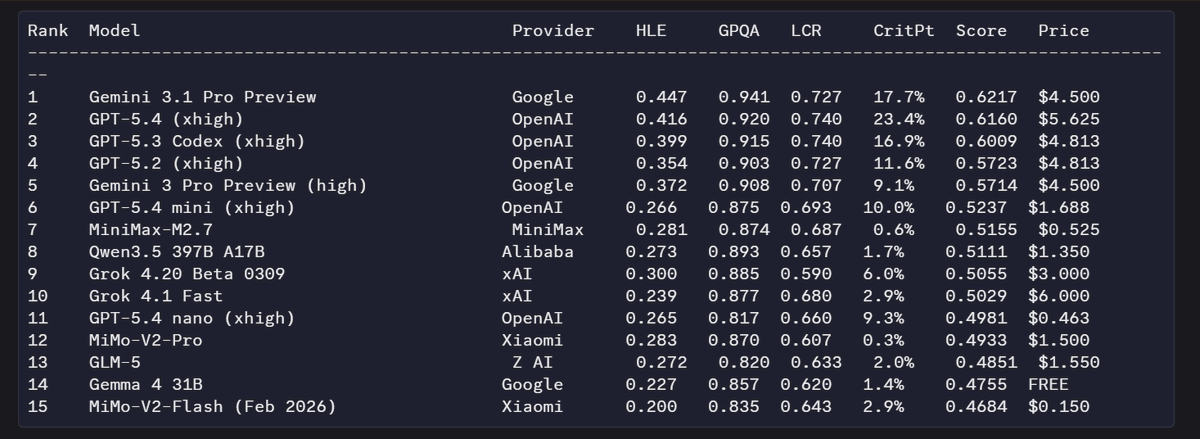
Task: Click the LCR value 0.590
Action: pos(806,274)
